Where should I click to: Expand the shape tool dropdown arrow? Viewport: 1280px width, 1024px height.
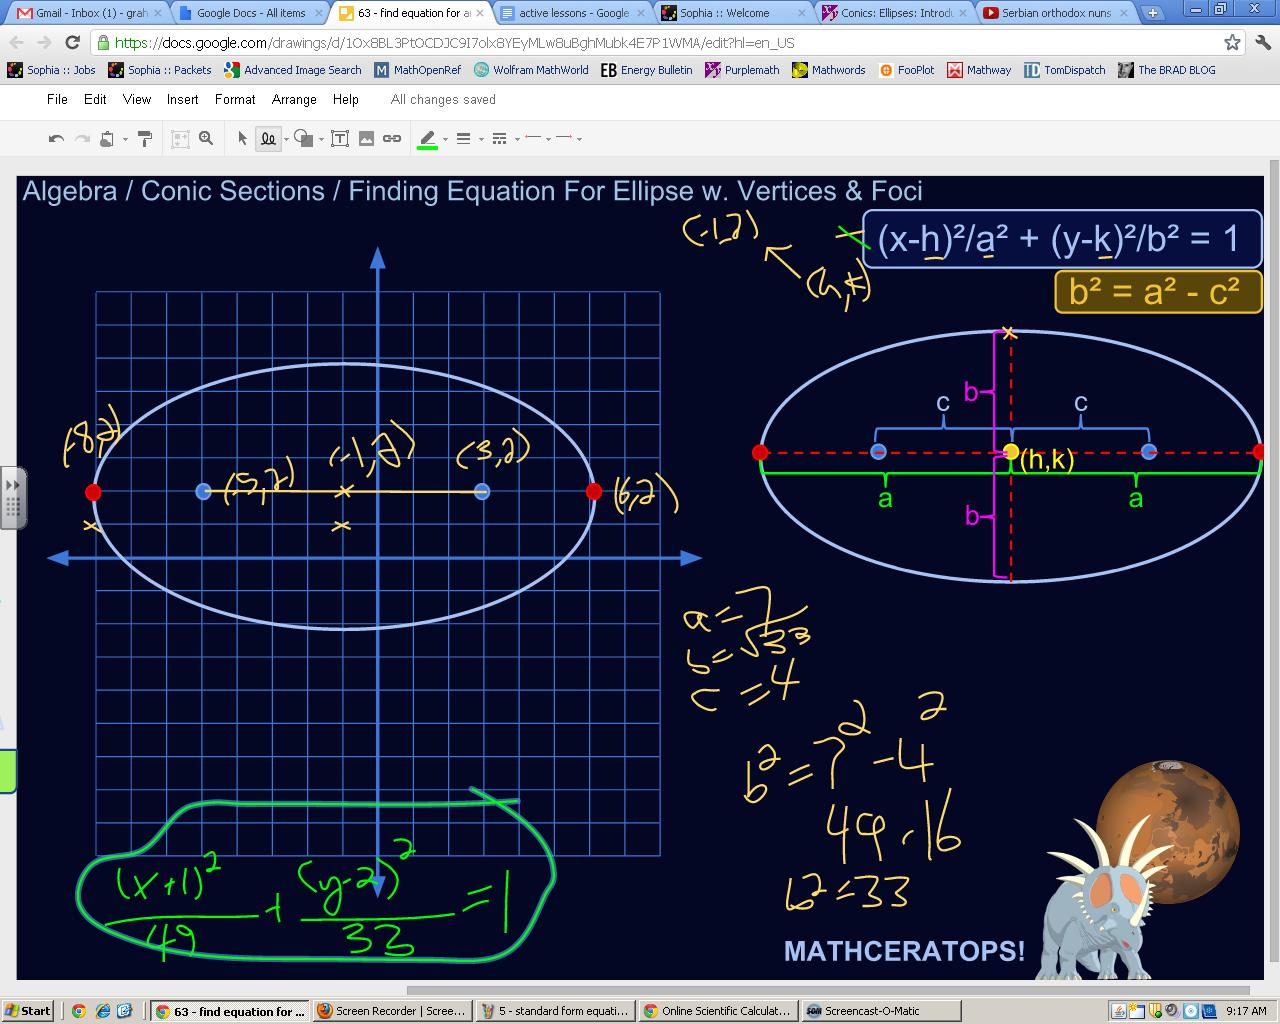pos(322,140)
